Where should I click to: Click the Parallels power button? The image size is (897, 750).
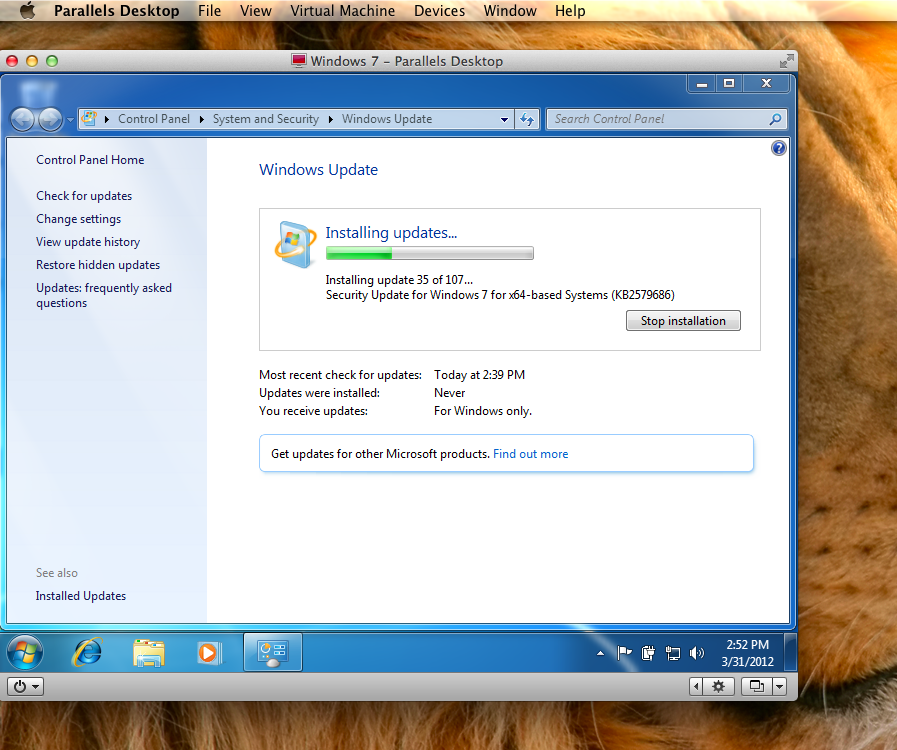[20, 686]
